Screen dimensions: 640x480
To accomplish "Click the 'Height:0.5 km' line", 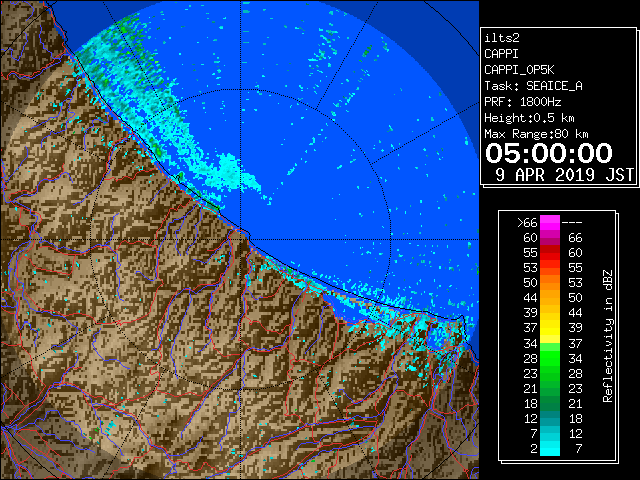I will coord(529,118).
